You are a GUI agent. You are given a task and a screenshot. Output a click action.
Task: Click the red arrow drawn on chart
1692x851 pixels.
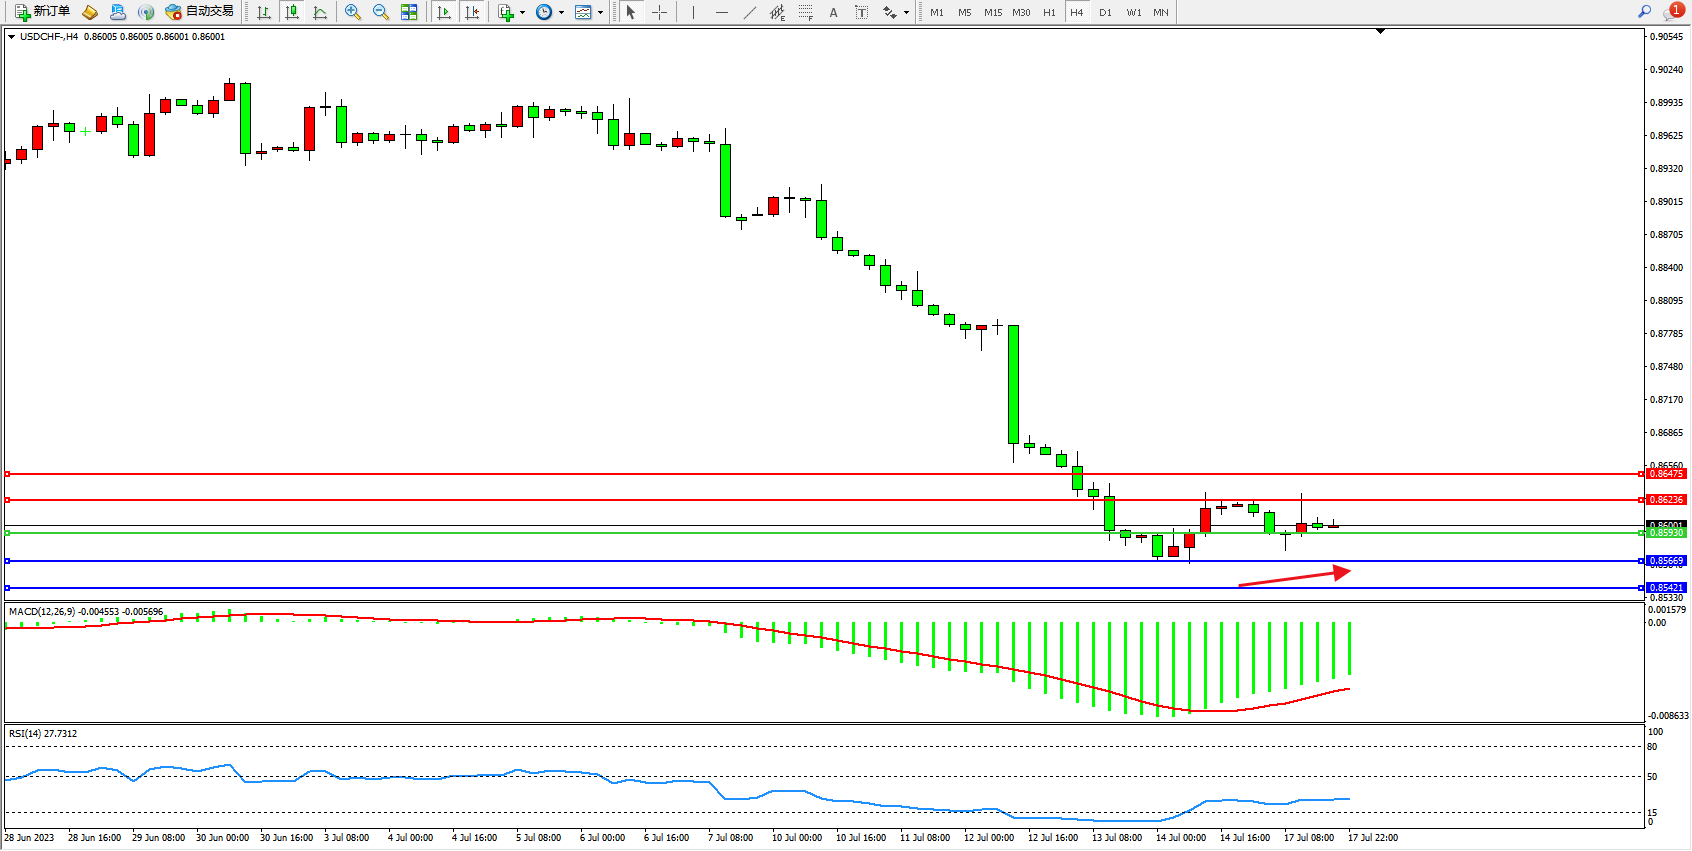click(x=1294, y=578)
